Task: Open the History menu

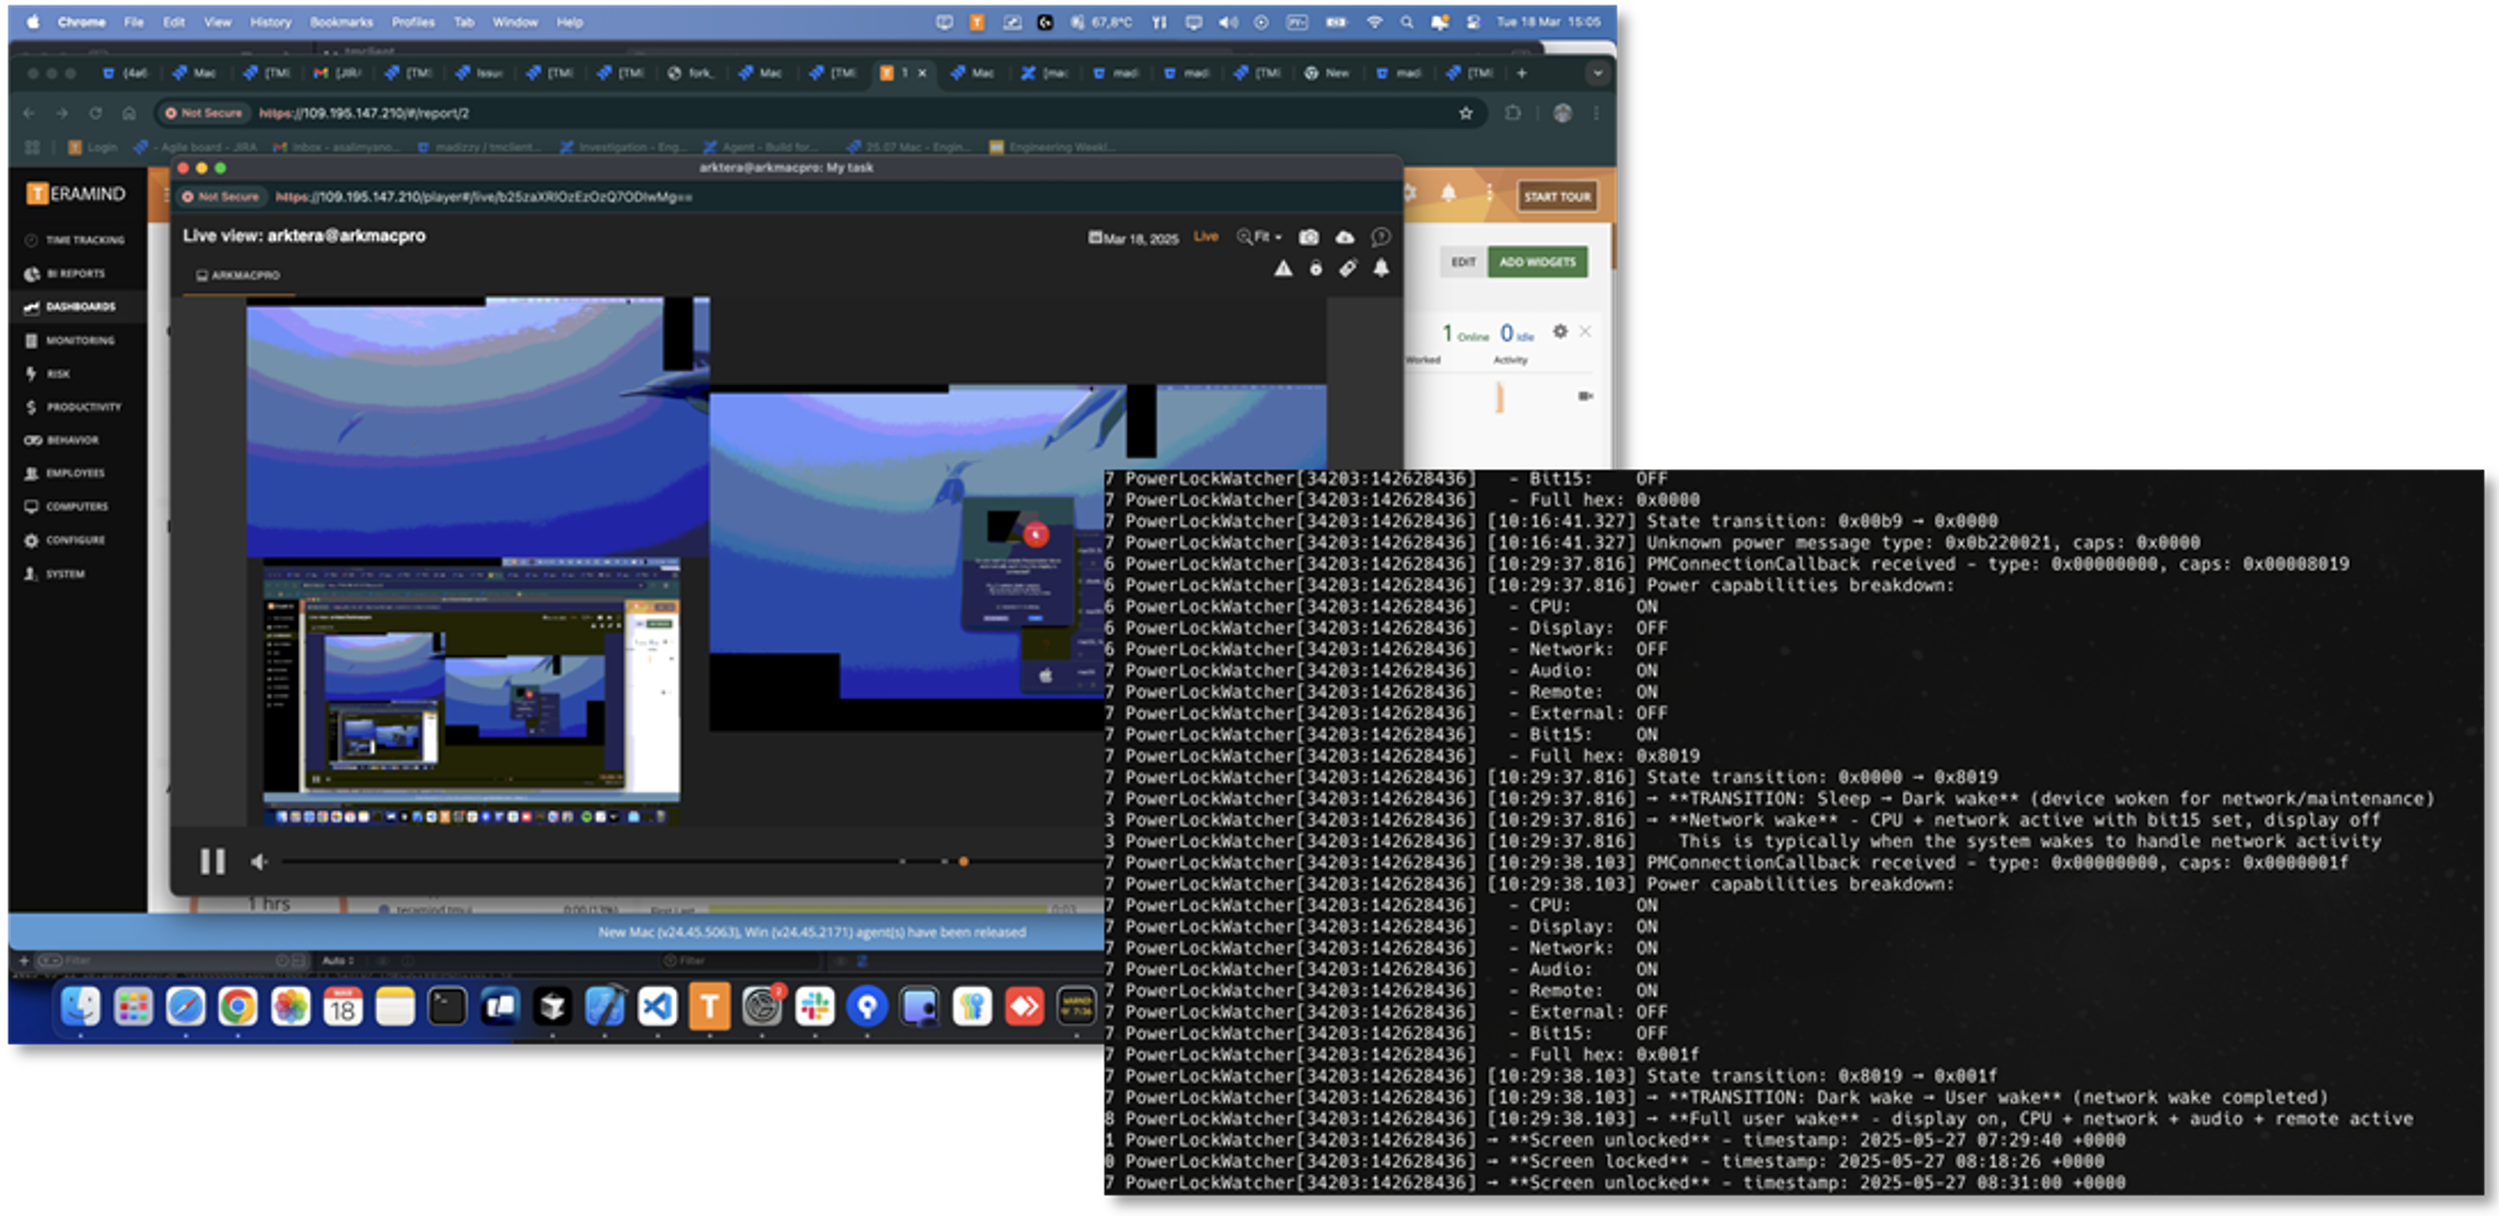Action: [x=270, y=22]
